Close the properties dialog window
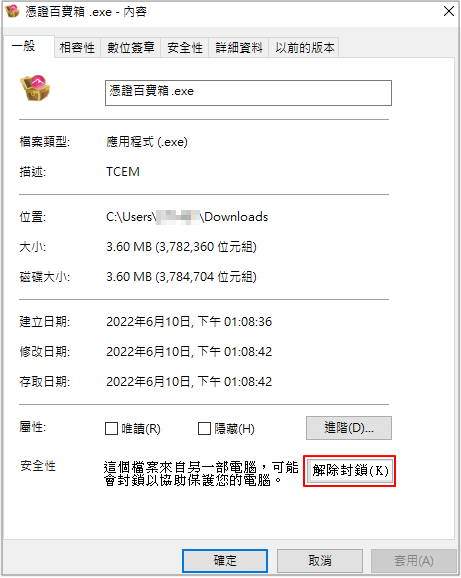This screenshot has height=578, width=461. point(448,11)
